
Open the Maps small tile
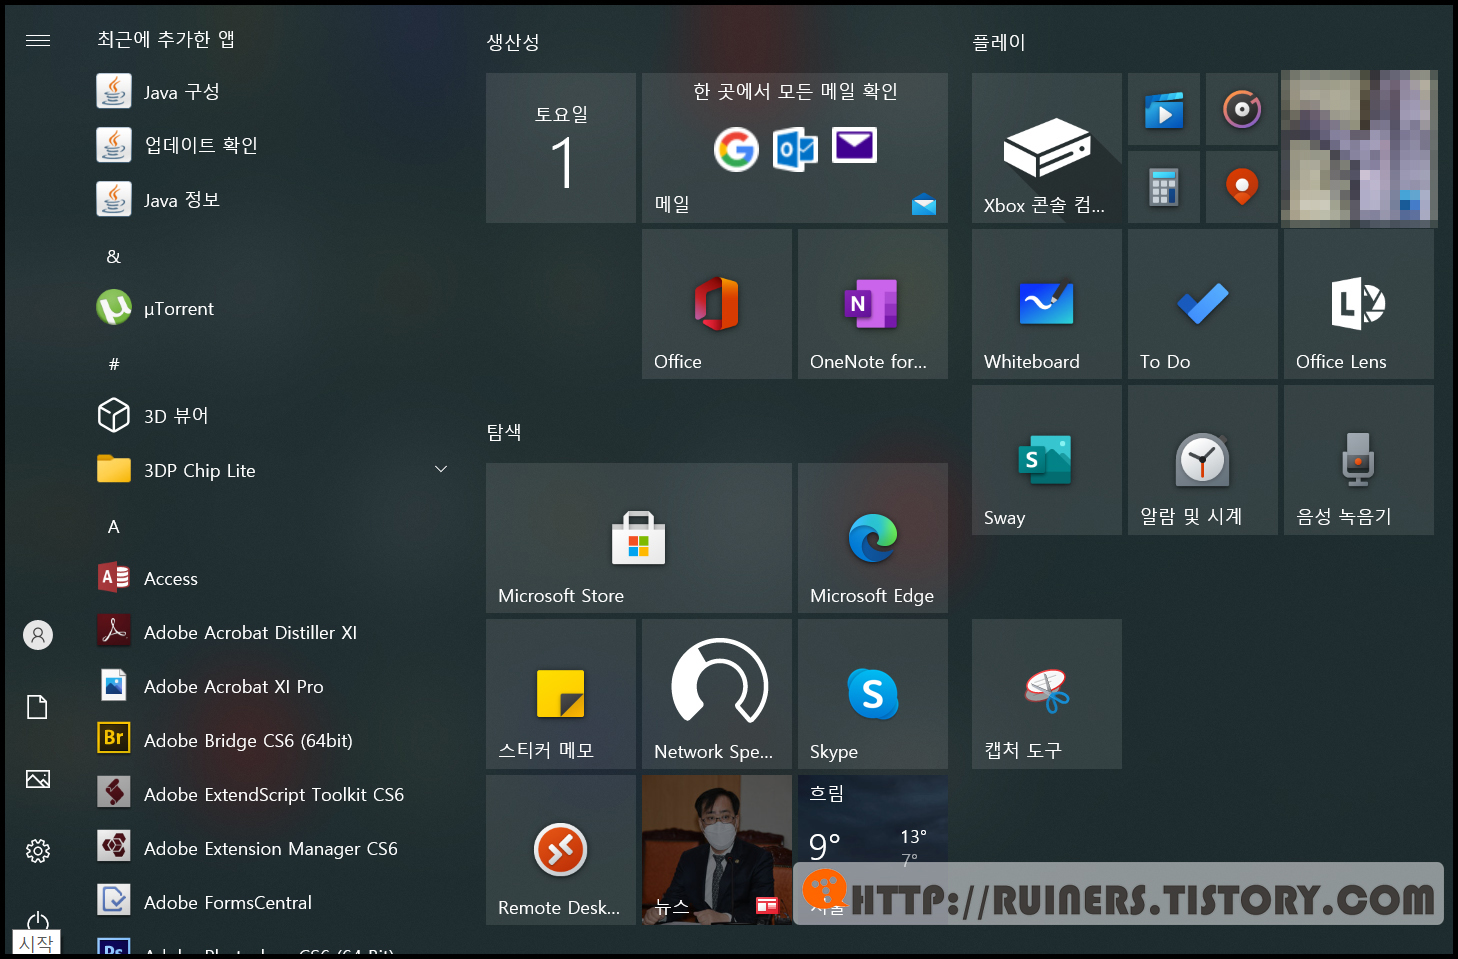point(1242,187)
